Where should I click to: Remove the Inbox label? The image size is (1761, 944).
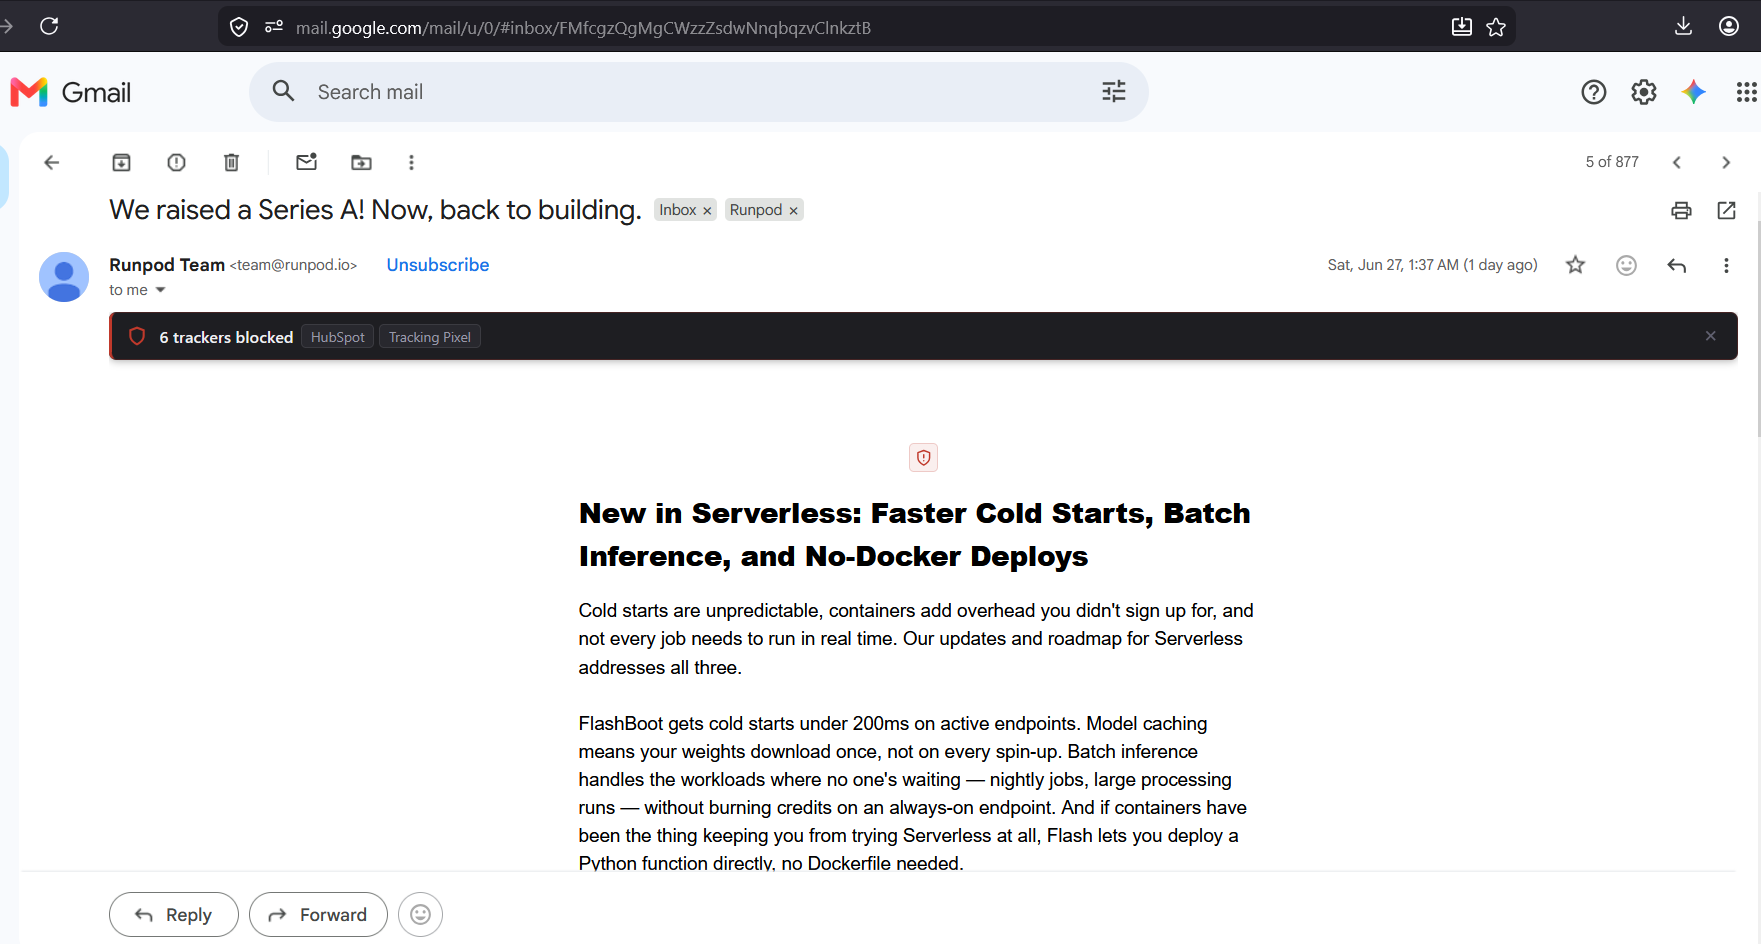point(707,211)
